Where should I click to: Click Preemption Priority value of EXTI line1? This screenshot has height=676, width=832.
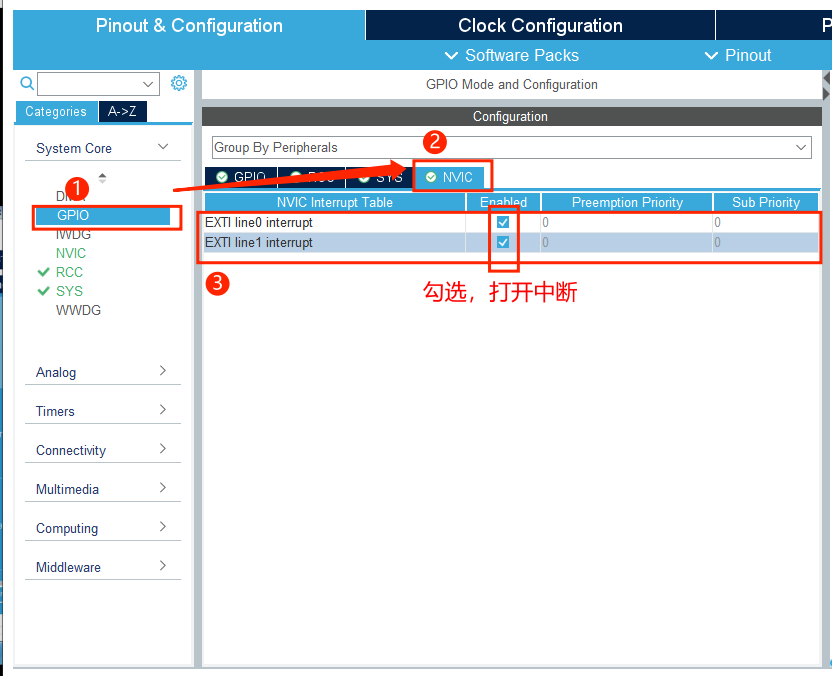[626, 242]
